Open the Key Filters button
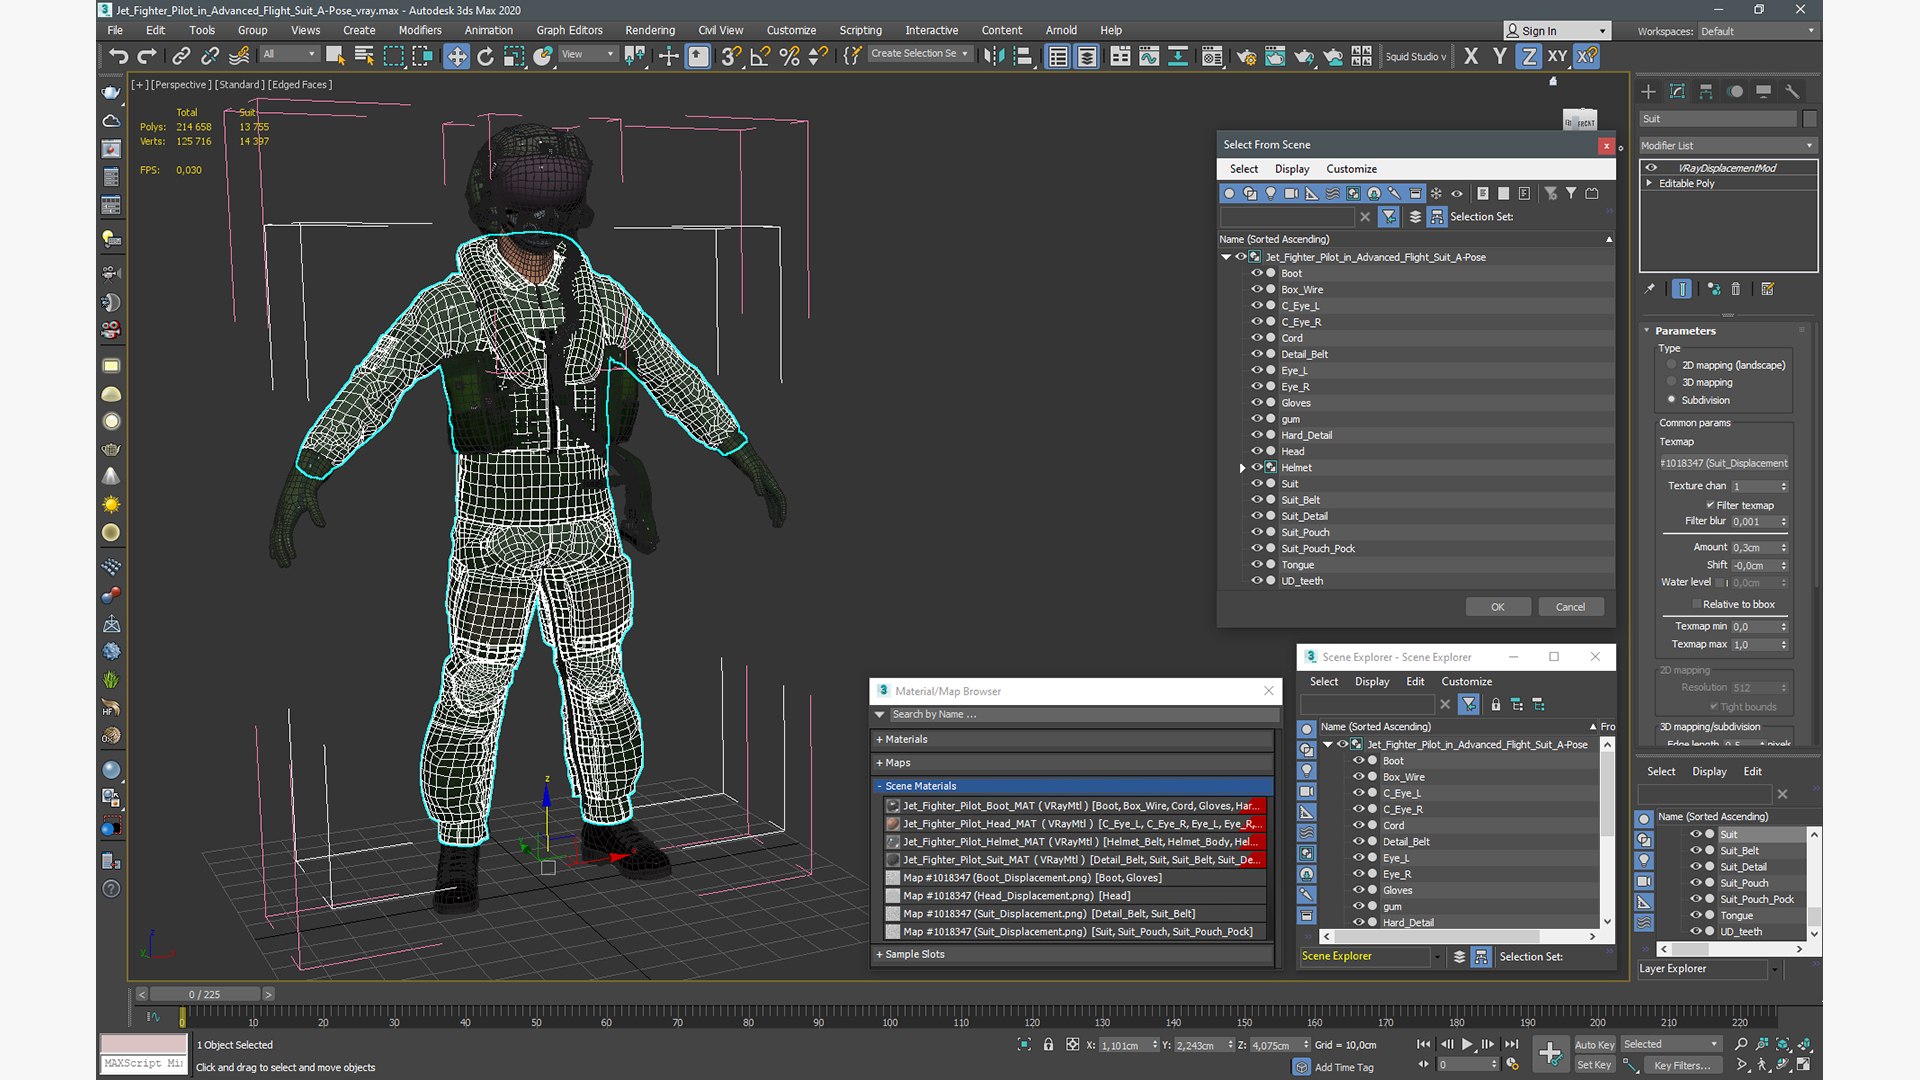The image size is (1920, 1080). coord(1682,1065)
